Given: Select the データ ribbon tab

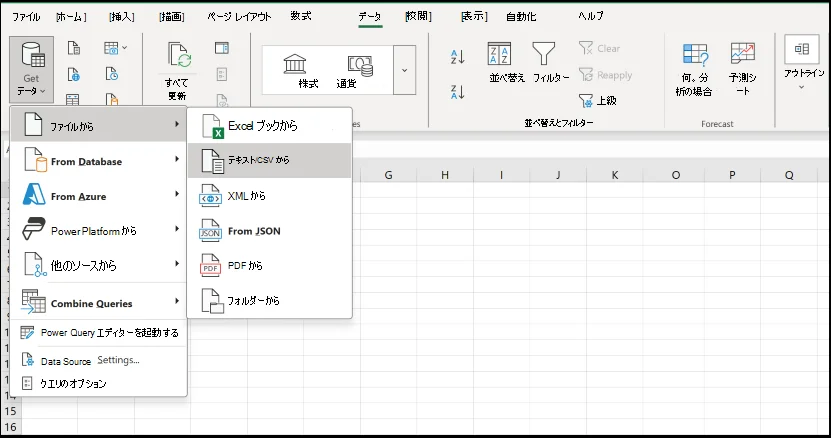Looking at the screenshot, I should coord(370,17).
